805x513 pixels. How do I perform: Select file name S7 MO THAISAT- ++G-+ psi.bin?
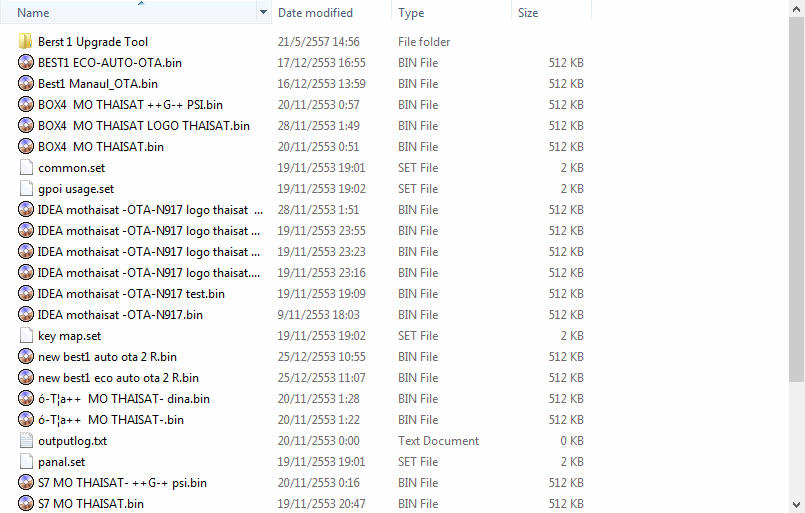coord(122,483)
